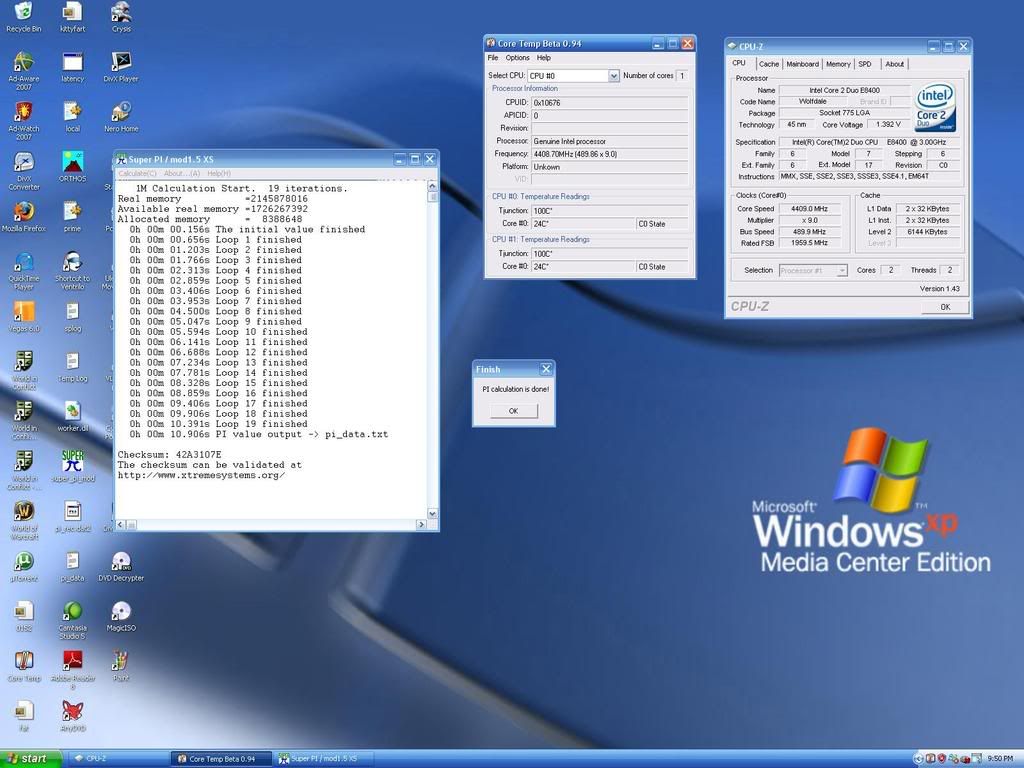Activate the Super PI taskbar button
The image size is (1024, 768).
pyautogui.click(x=323, y=758)
